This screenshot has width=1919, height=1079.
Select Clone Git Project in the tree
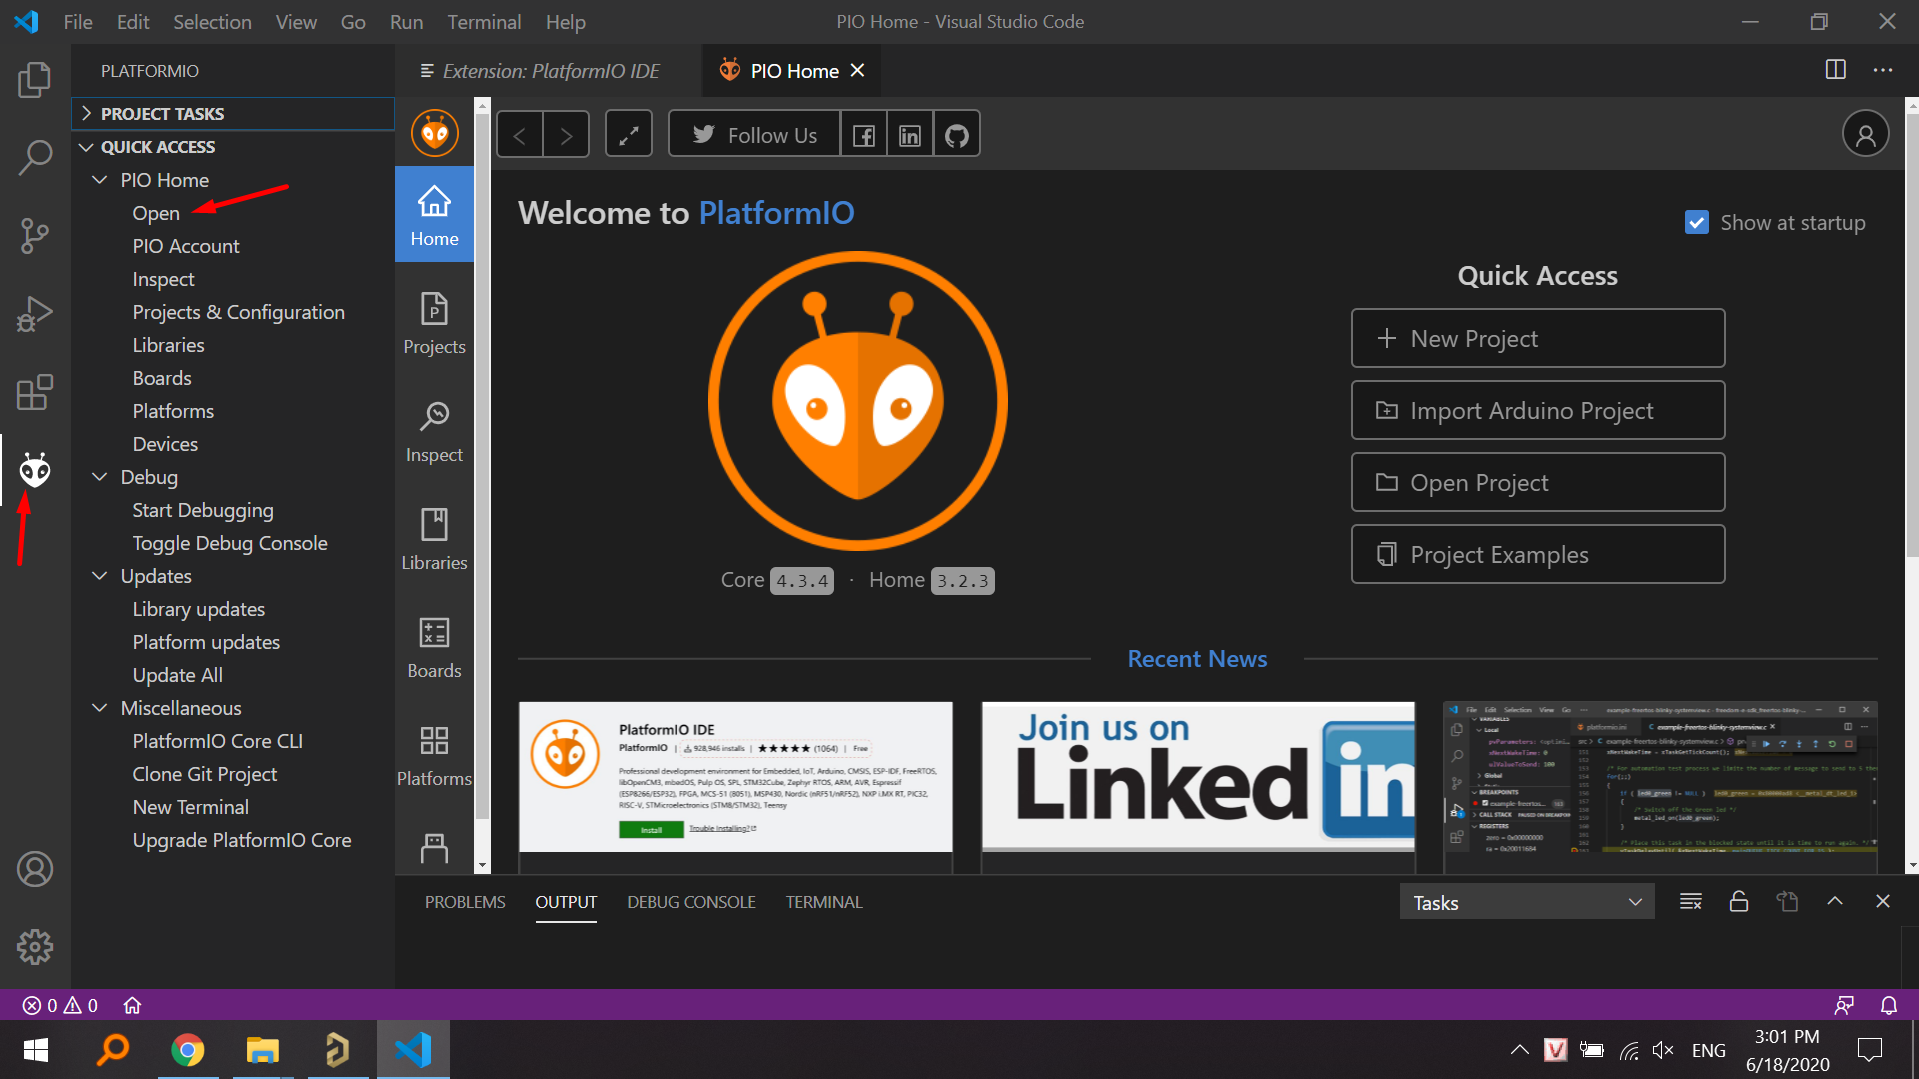point(204,773)
